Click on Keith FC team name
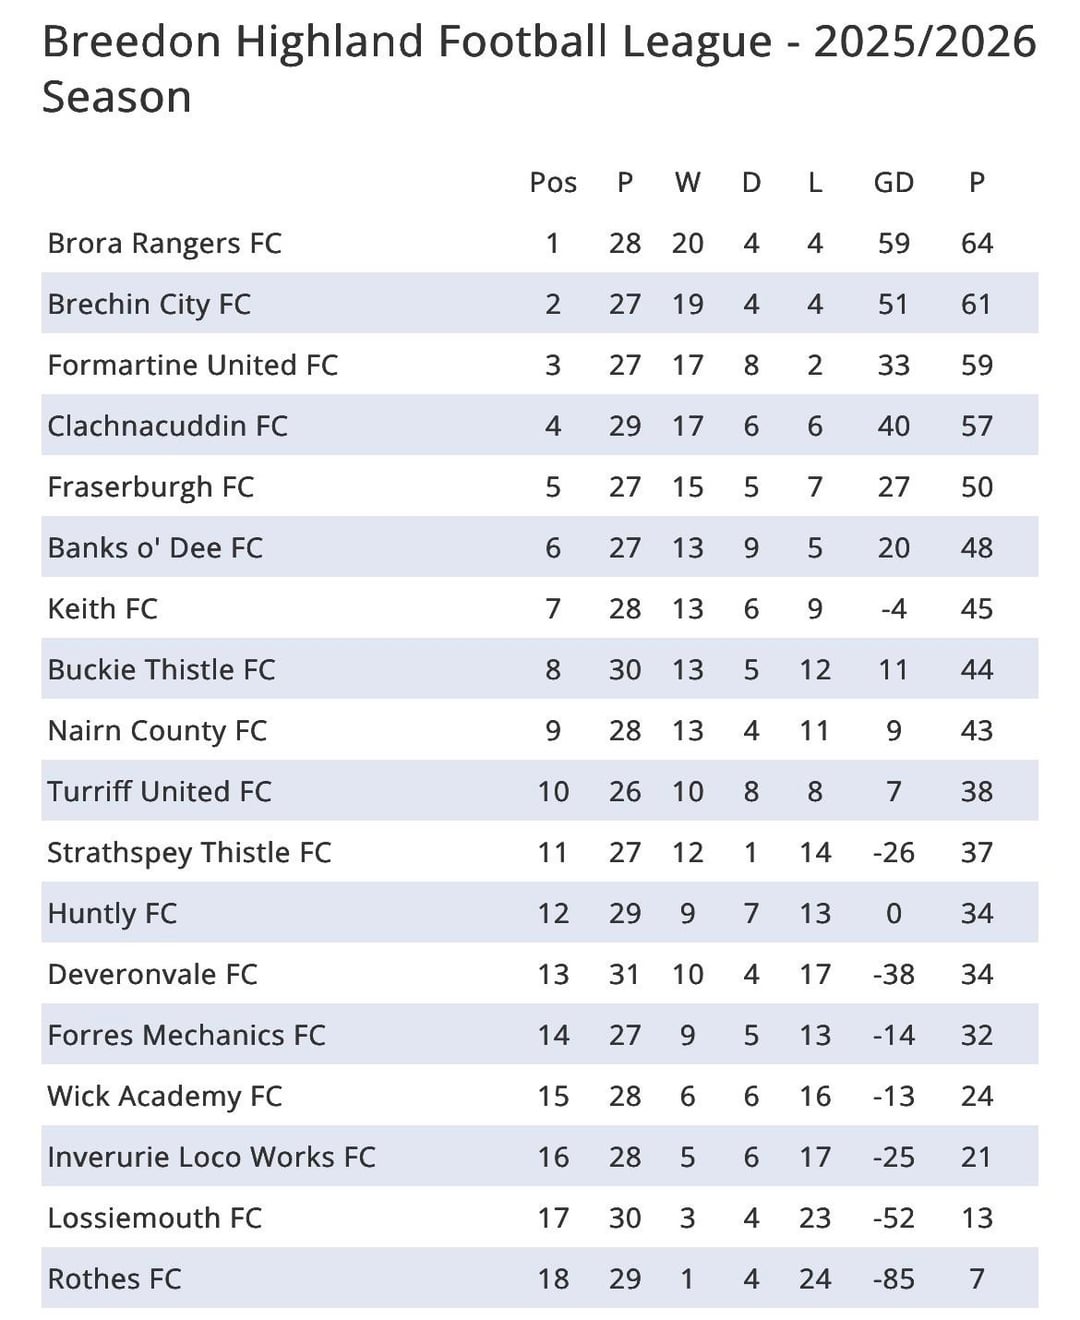1080x1320 pixels. (103, 610)
